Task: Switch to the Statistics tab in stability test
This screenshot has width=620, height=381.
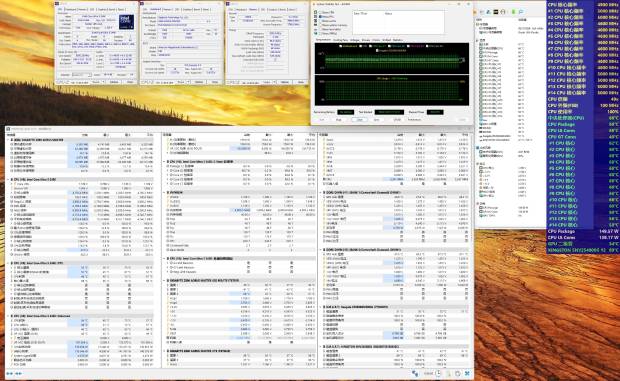Action: (398, 40)
